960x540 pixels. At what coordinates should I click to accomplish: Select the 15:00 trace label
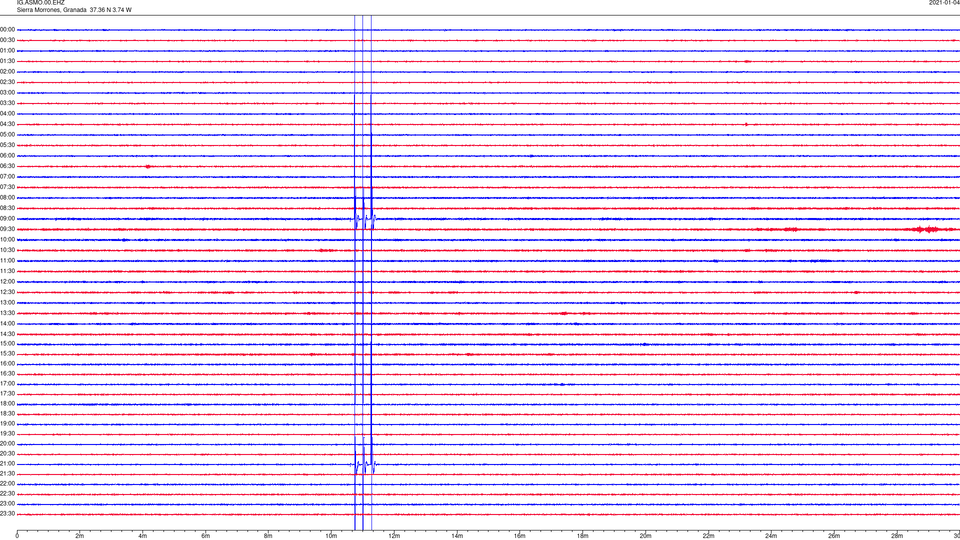(7, 343)
